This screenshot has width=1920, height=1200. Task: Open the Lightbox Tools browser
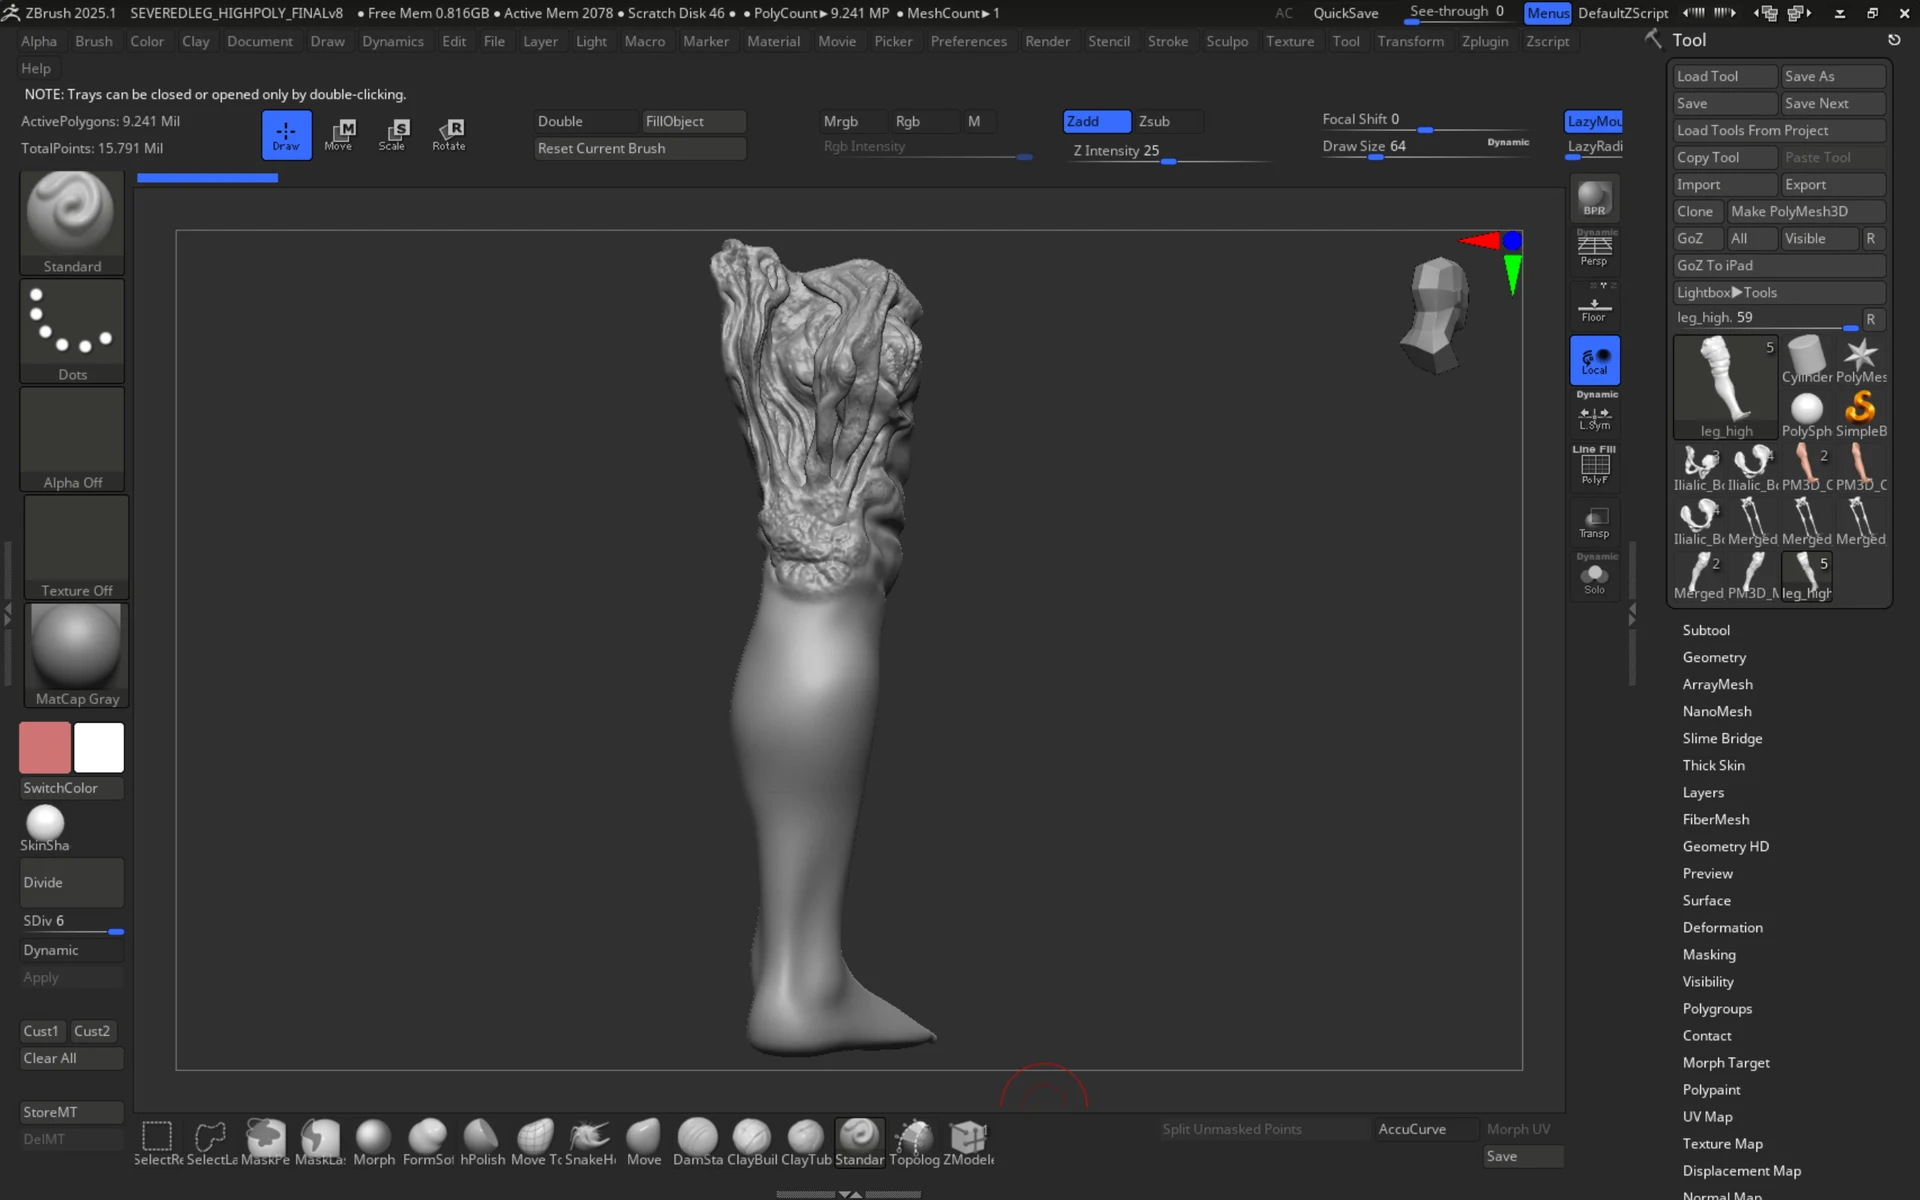[x=1779, y=292]
